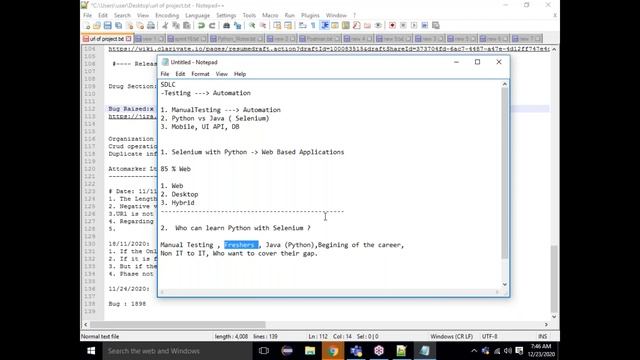Click the Save icon in Notepad++ toolbar

click(x=107, y=25)
